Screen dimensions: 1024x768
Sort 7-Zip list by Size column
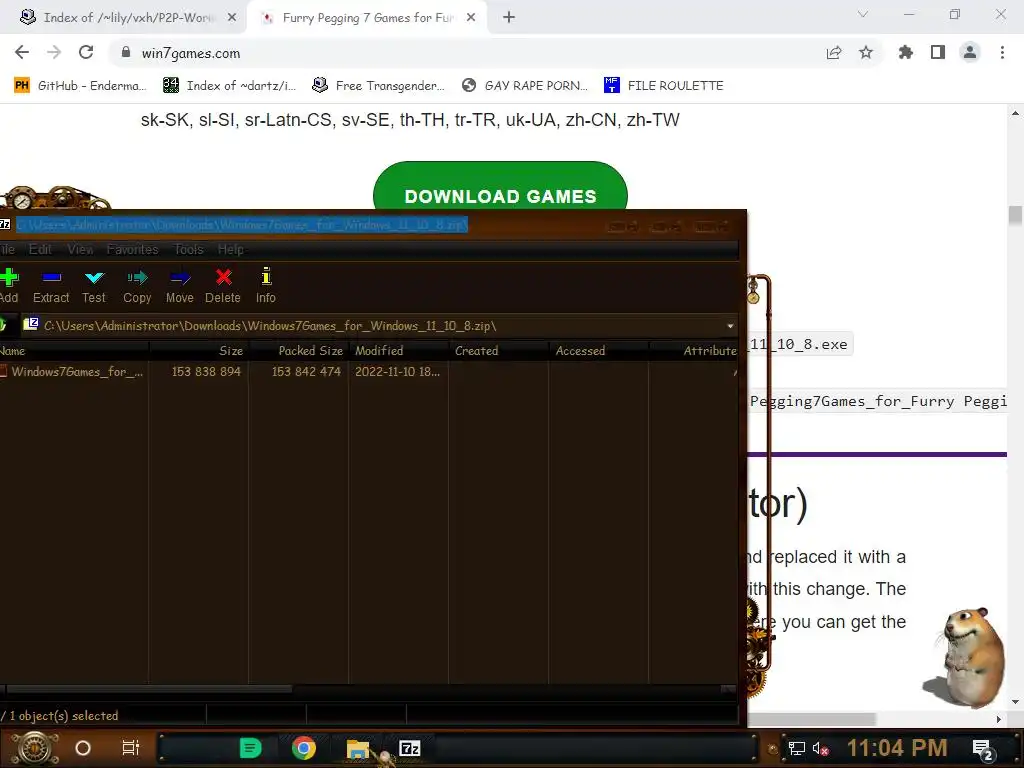(199, 351)
